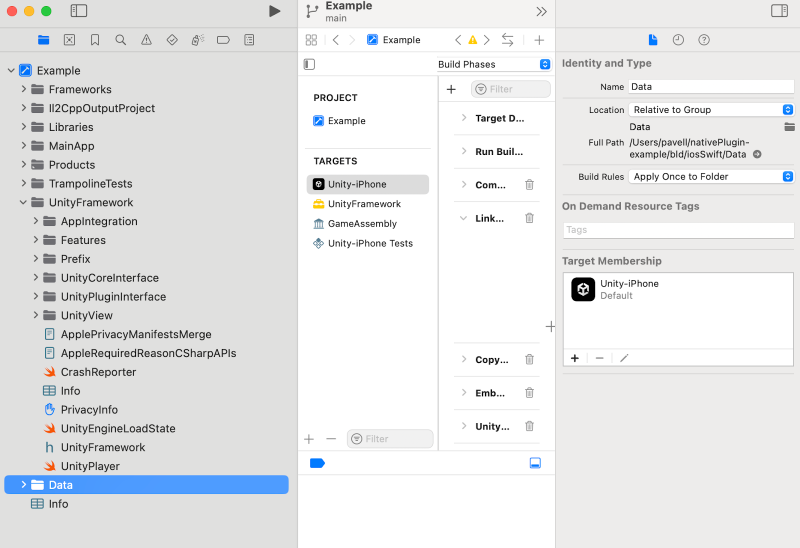Image resolution: width=800 pixels, height=548 pixels.
Task: Open the related items grid menu
Action: [x=311, y=40]
